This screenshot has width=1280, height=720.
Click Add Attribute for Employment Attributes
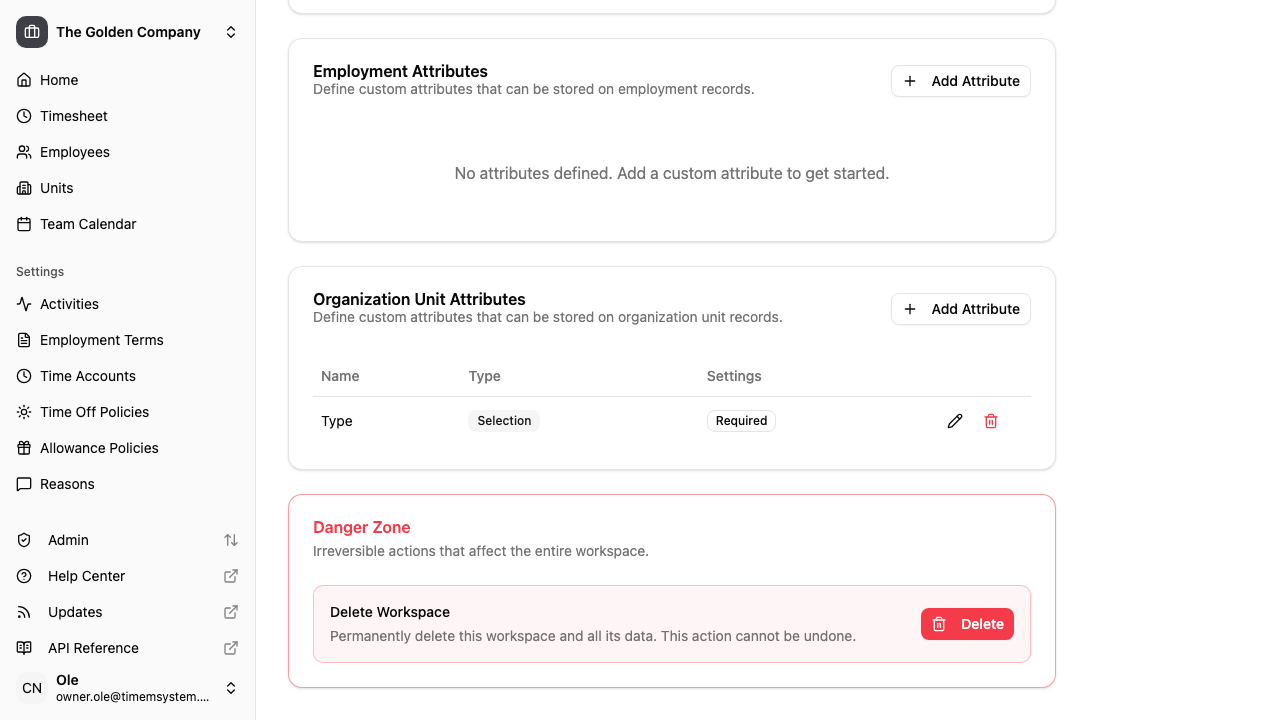pyautogui.click(x=960, y=81)
